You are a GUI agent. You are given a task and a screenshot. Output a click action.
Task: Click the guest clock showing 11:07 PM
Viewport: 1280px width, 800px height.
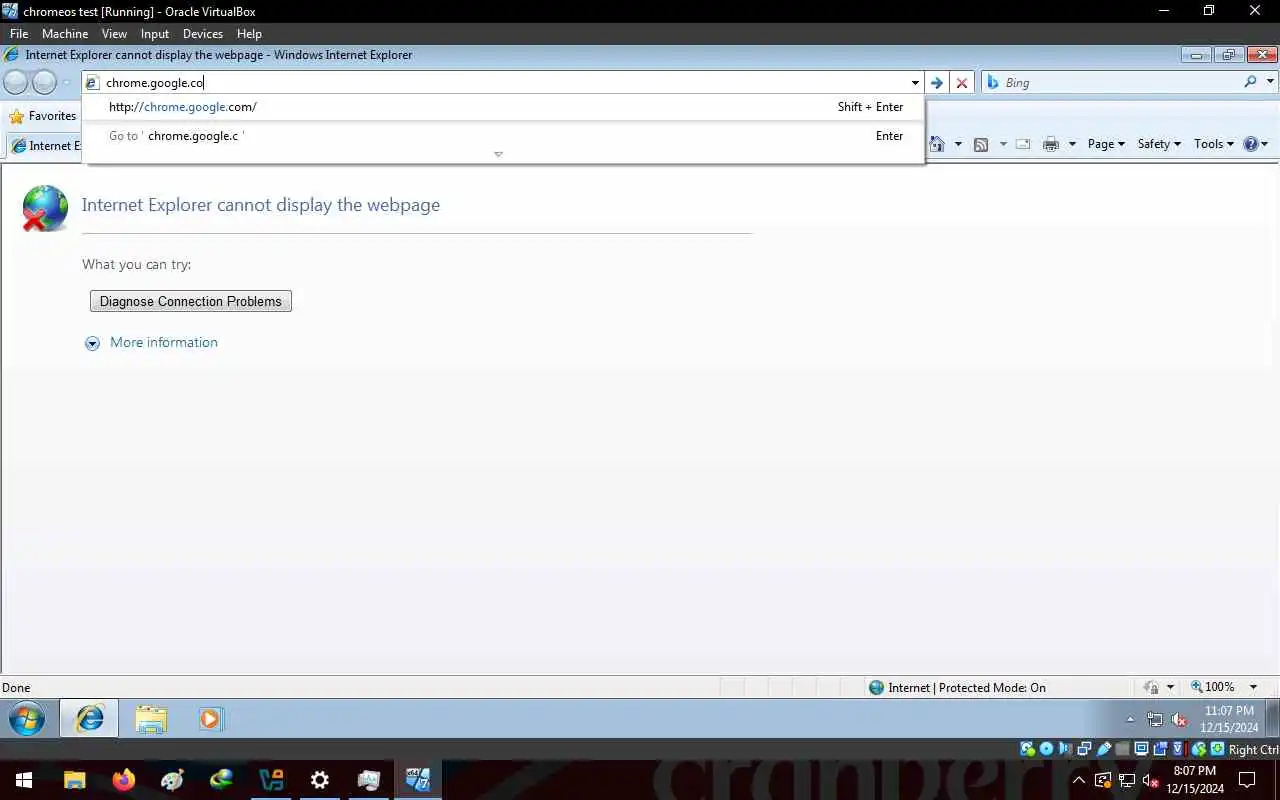coord(1229,719)
